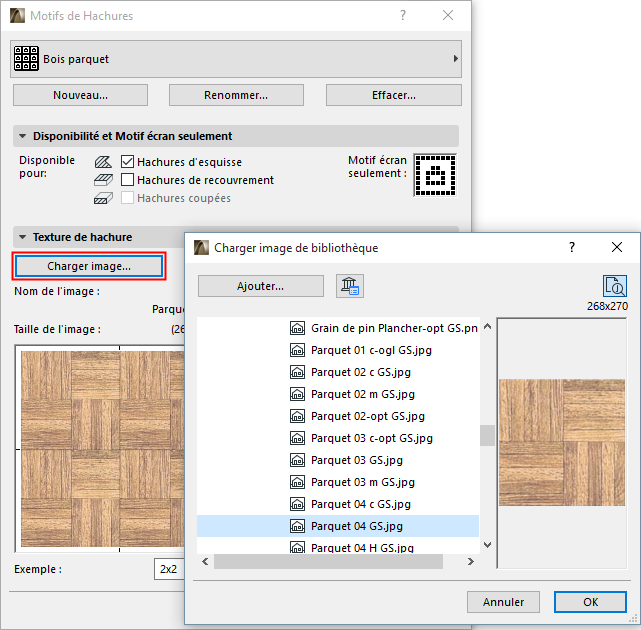Click Annuler button
641x630 pixels.
click(503, 602)
